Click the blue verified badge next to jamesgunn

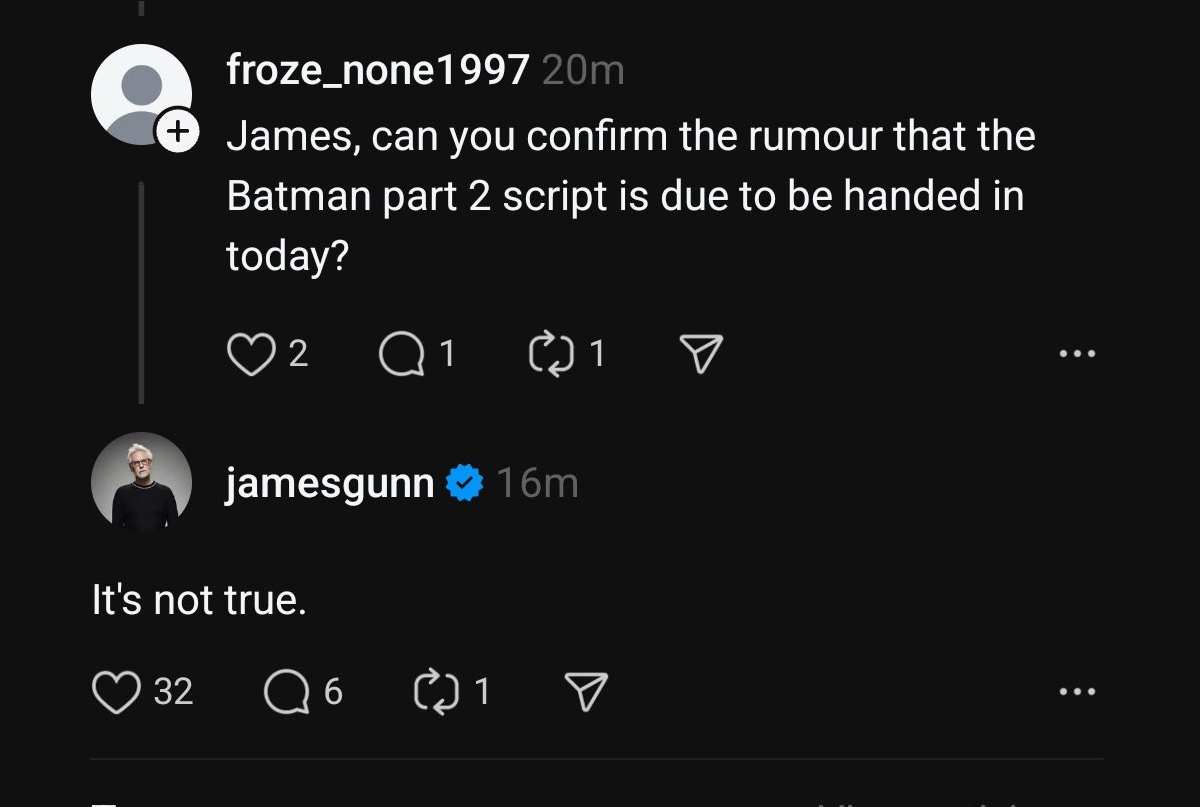(x=464, y=484)
